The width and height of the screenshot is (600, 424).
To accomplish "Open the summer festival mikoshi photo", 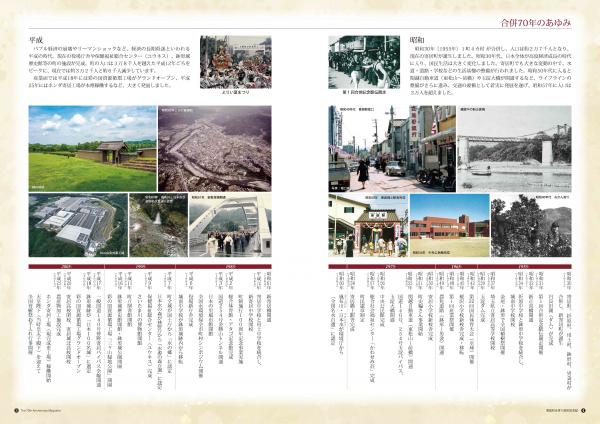I will tap(236, 62).
